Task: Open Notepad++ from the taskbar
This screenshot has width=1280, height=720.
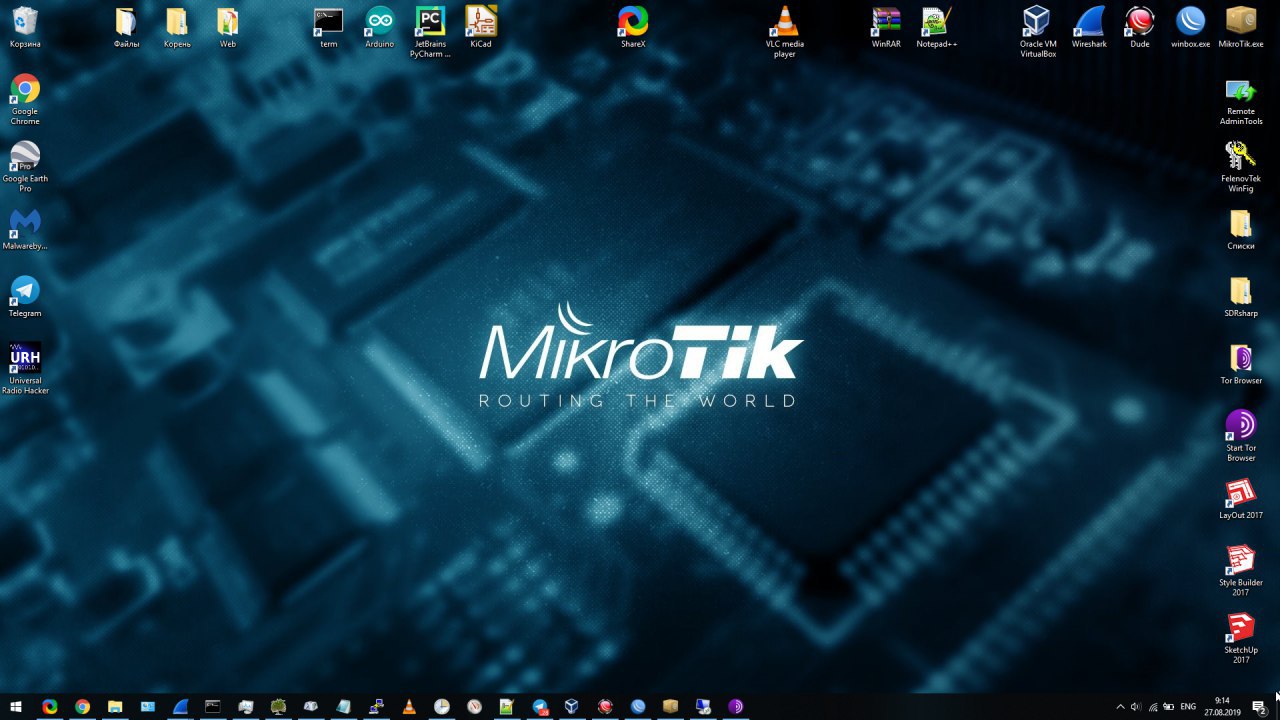Action: point(506,706)
